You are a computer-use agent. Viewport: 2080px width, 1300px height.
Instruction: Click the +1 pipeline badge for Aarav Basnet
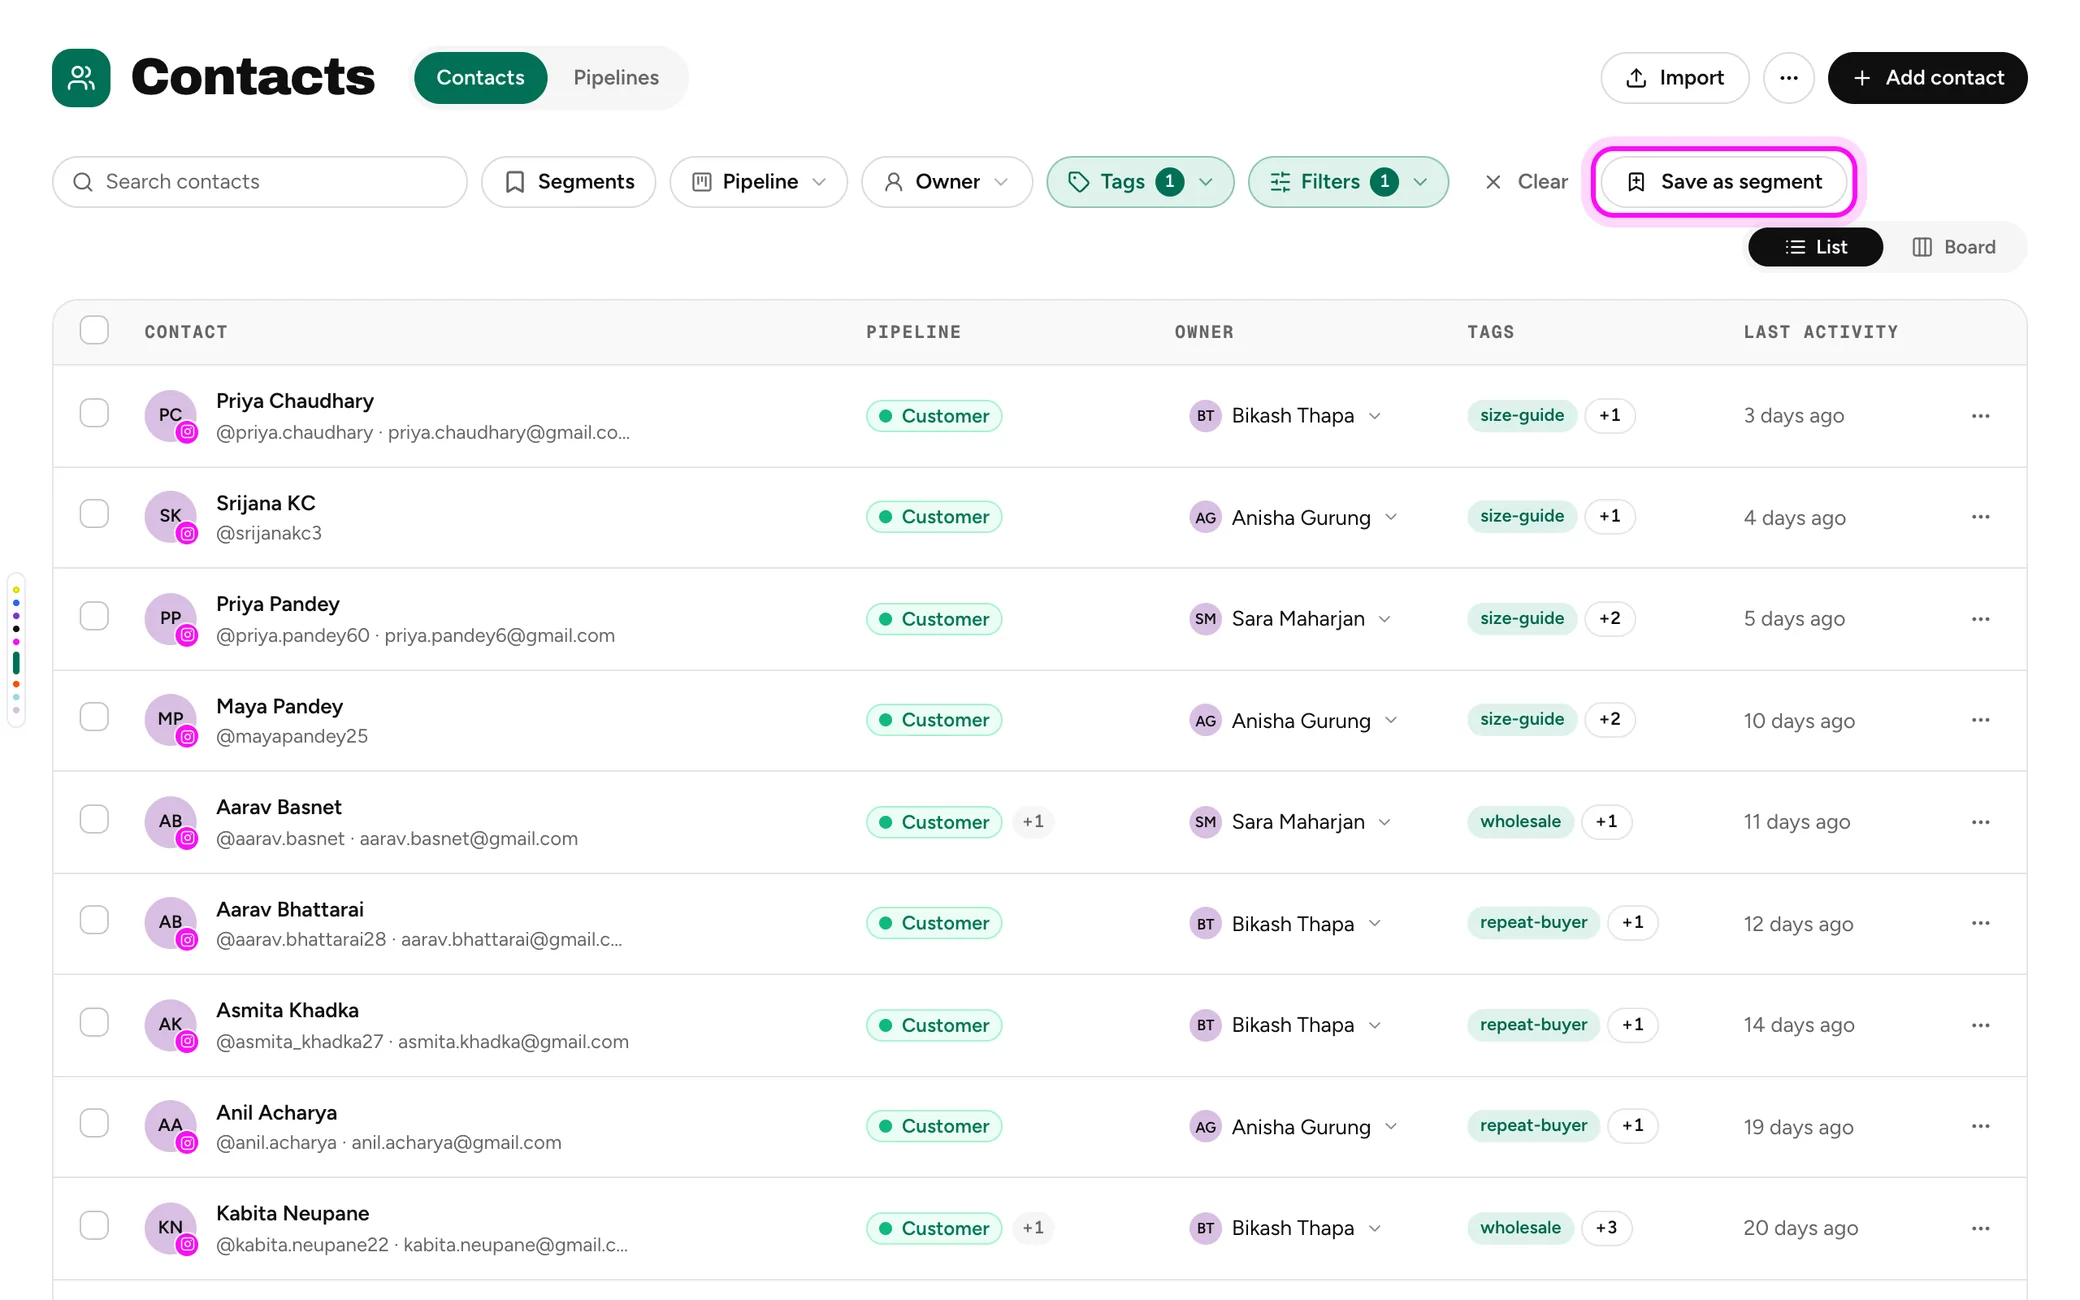click(1033, 822)
